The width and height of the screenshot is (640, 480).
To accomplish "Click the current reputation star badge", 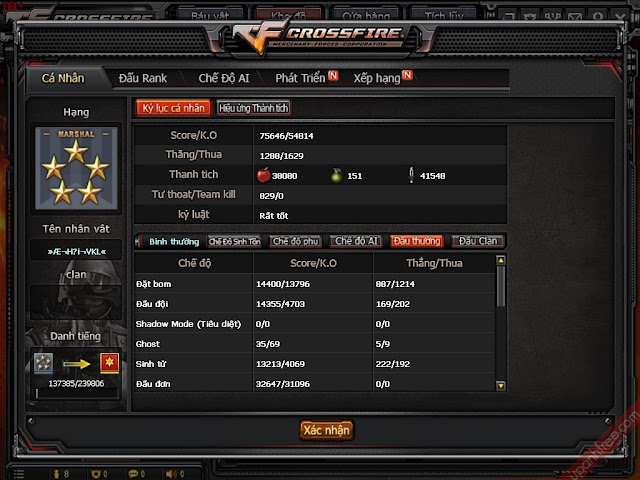I will pos(43,362).
